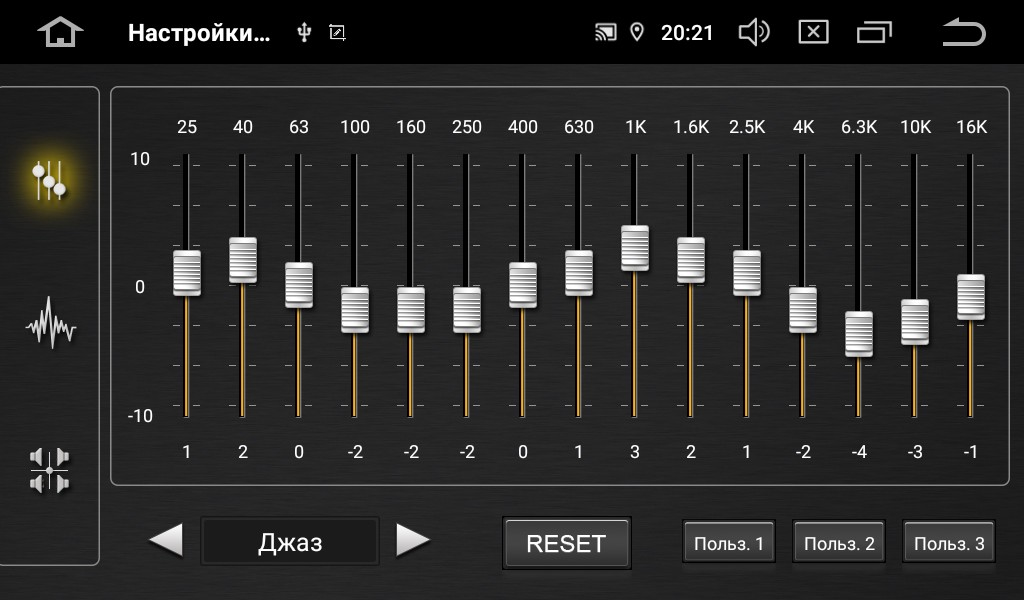Viewport: 1024px width, 600px height.
Task: Click the 20:21 clock
Action: pos(687,33)
